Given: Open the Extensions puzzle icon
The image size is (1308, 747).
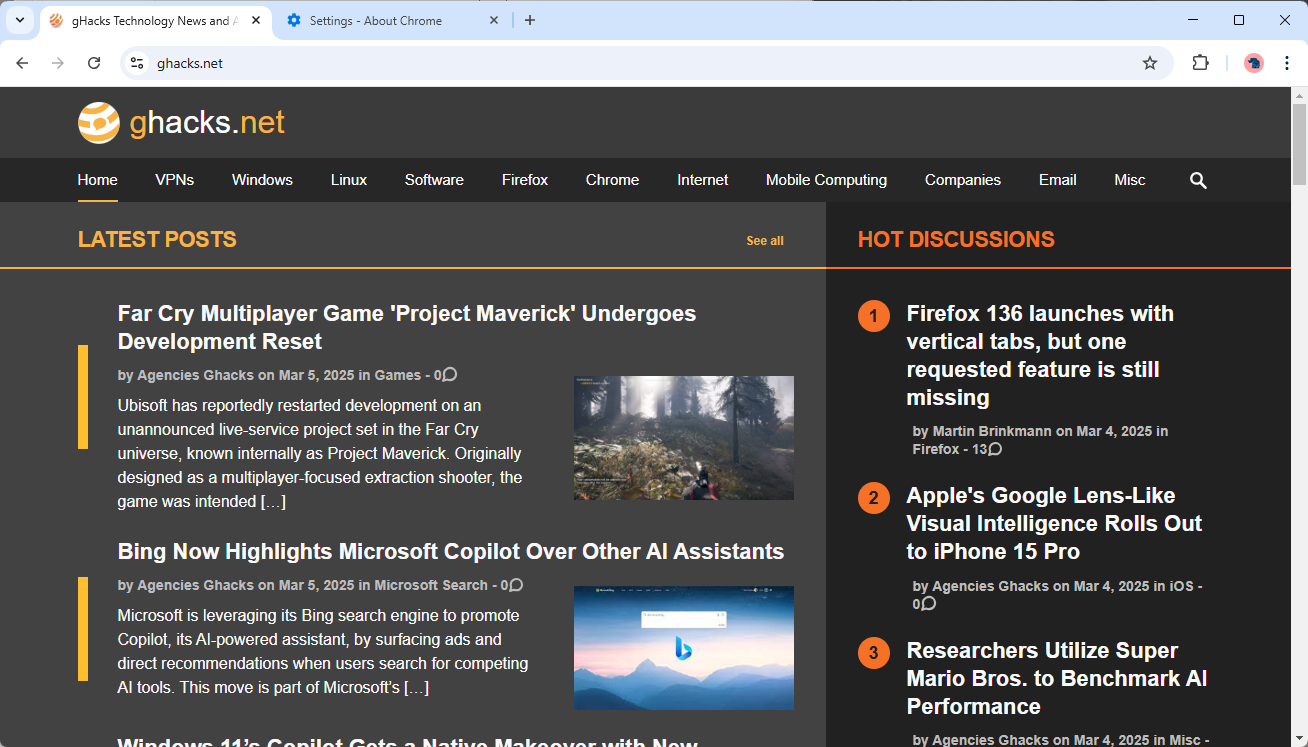Looking at the screenshot, I should (x=1200, y=63).
